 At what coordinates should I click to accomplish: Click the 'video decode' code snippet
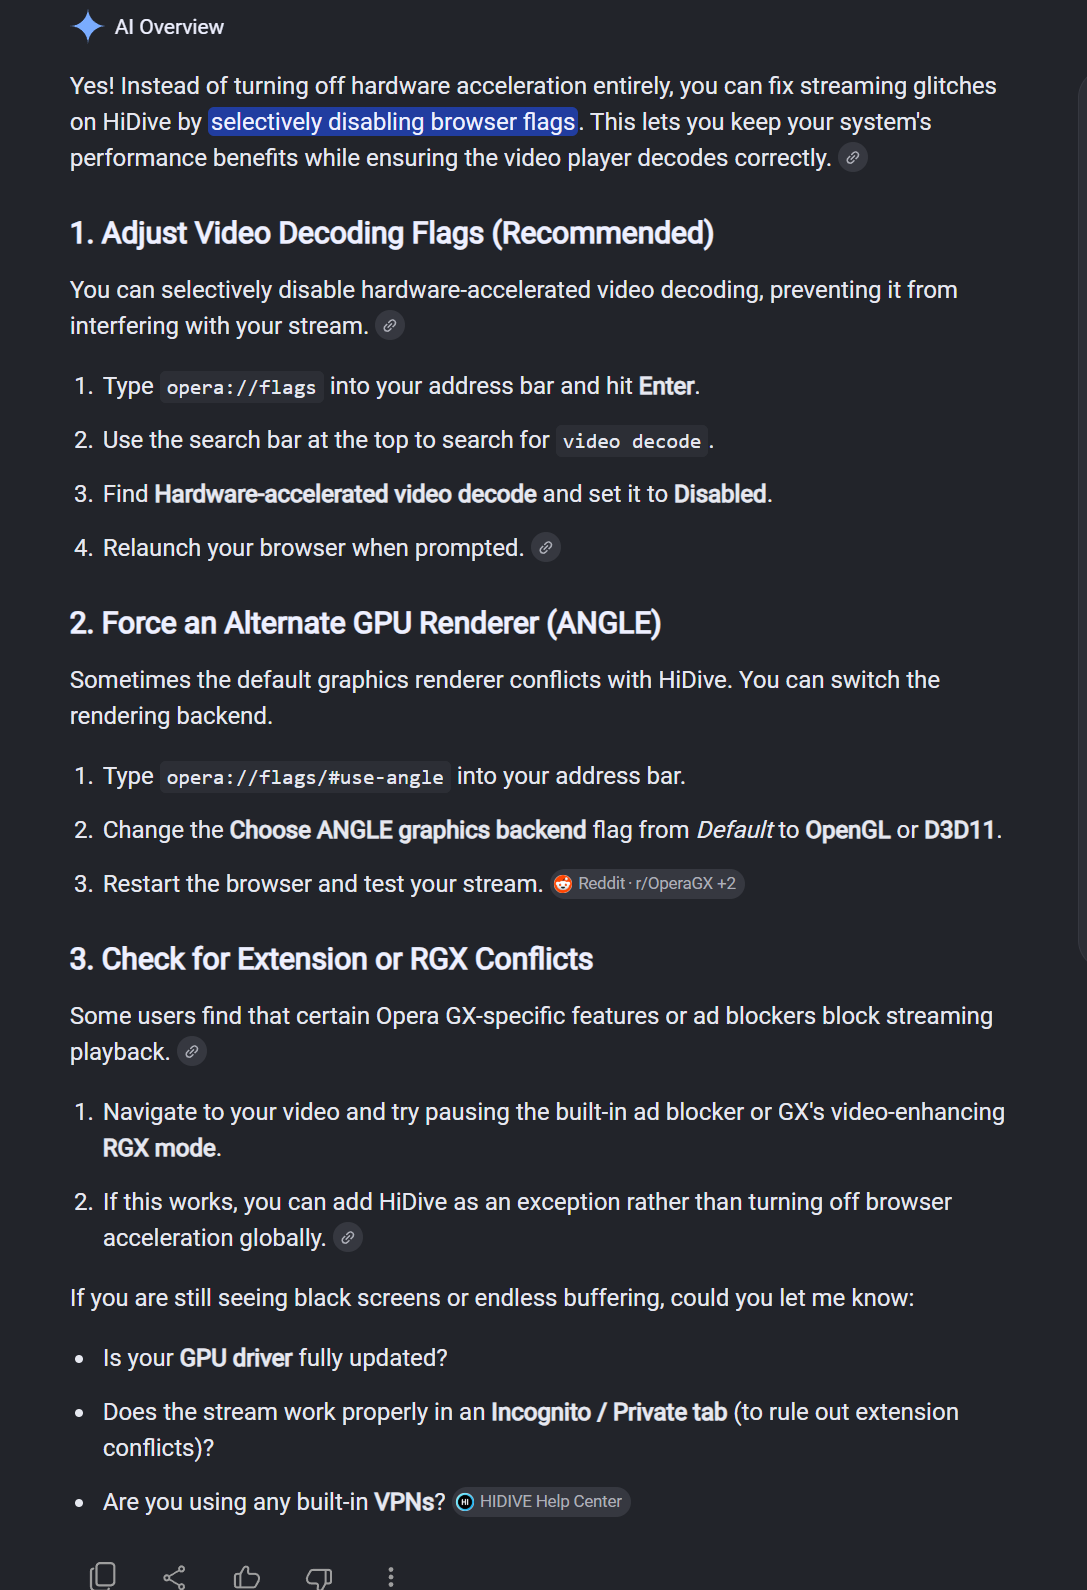(632, 441)
